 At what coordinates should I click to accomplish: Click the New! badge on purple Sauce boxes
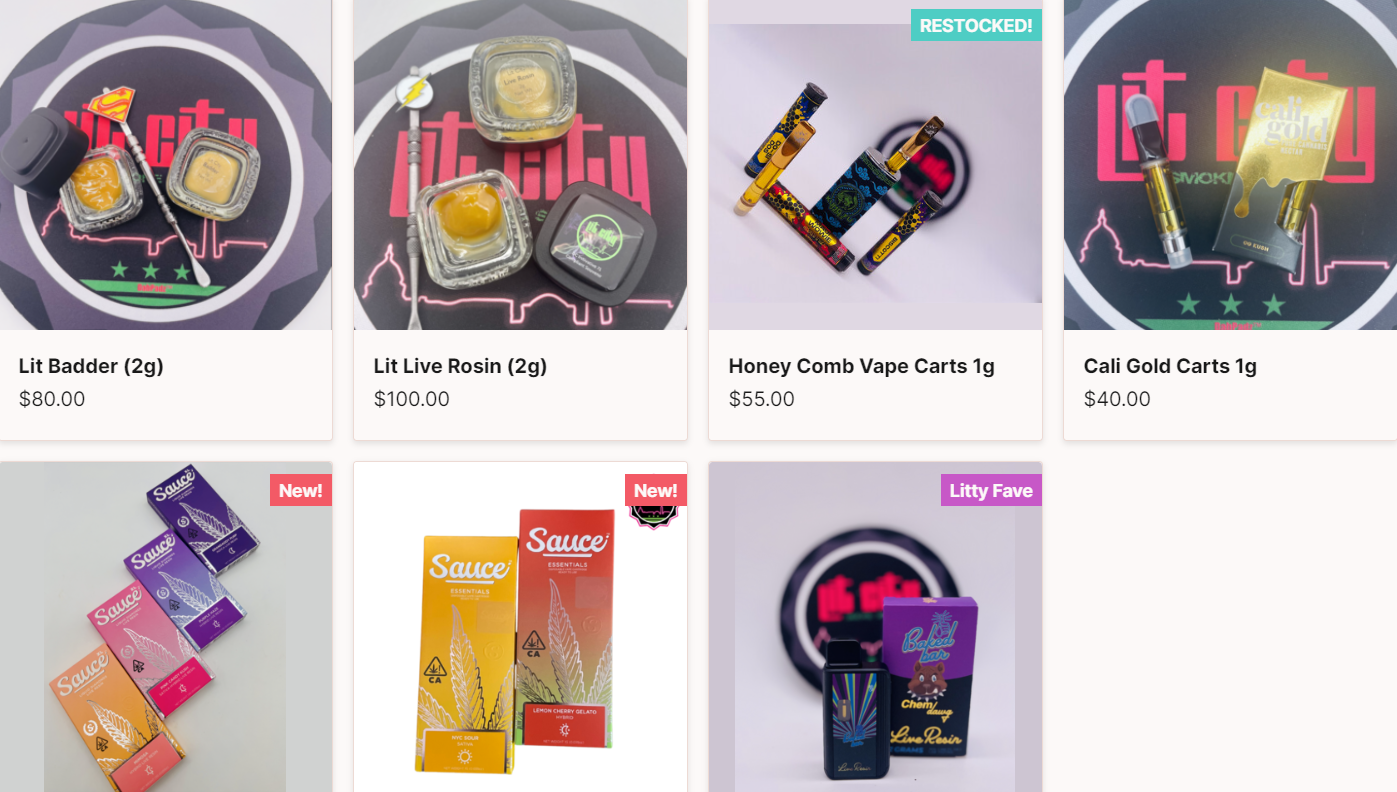(301, 490)
